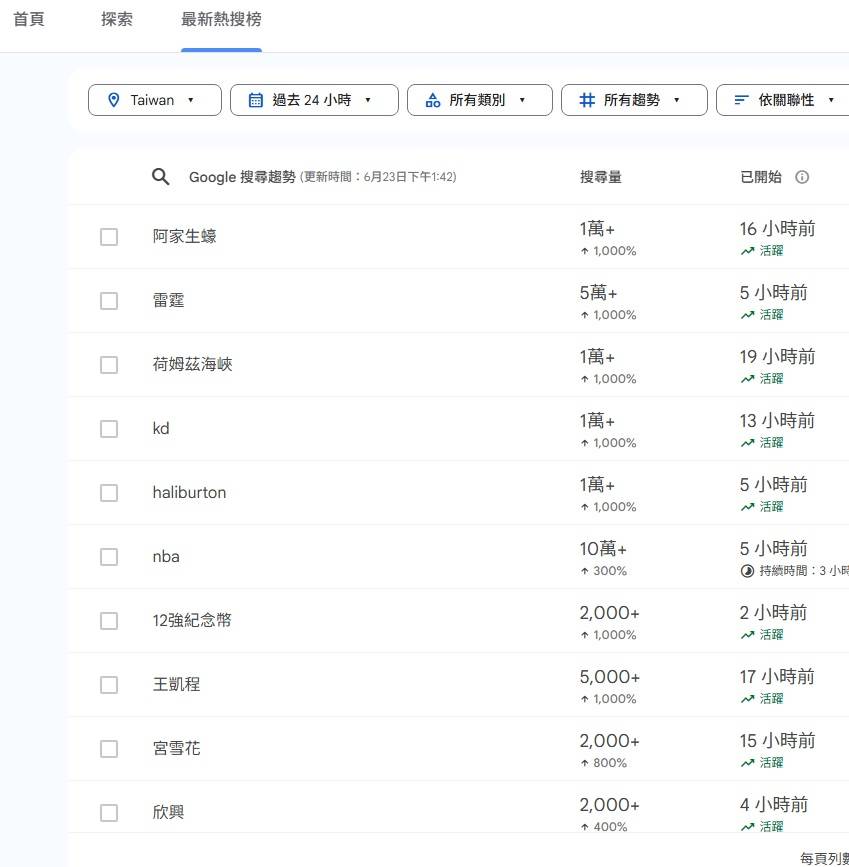Select the checkbox for 雷霆
Image resolution: width=849 pixels, height=867 pixels.
(109, 301)
